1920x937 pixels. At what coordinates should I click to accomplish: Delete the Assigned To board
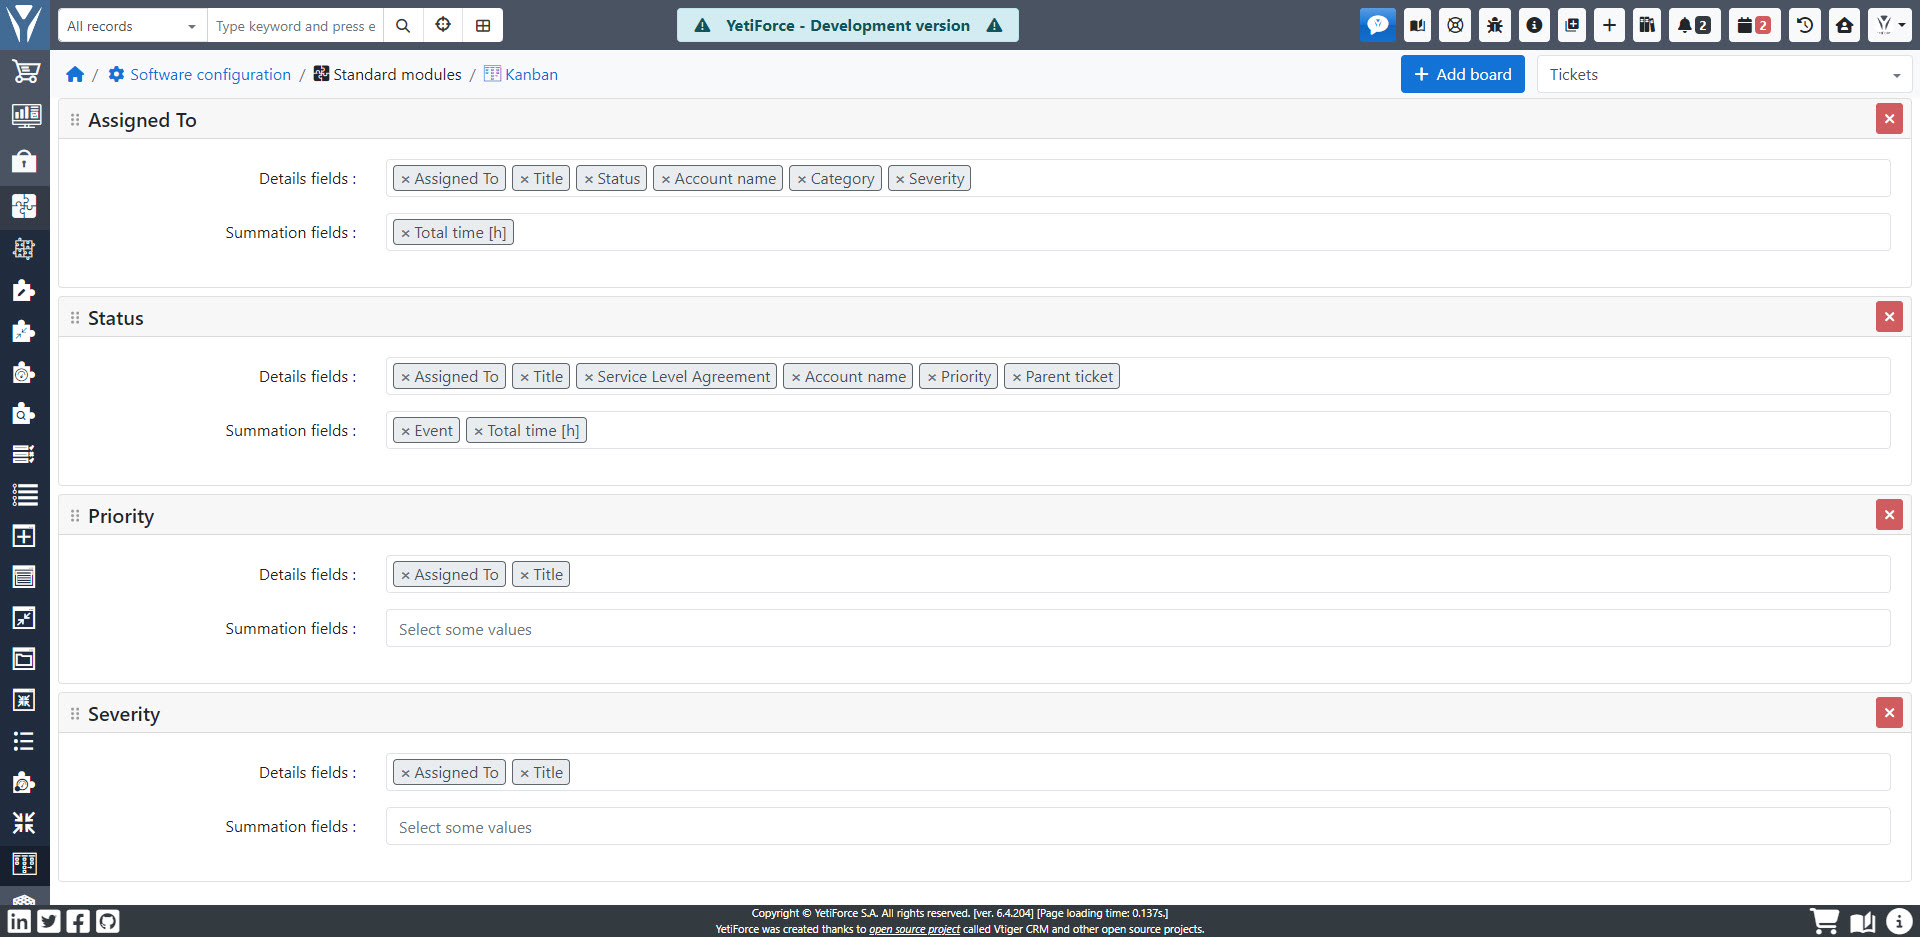[x=1889, y=119]
